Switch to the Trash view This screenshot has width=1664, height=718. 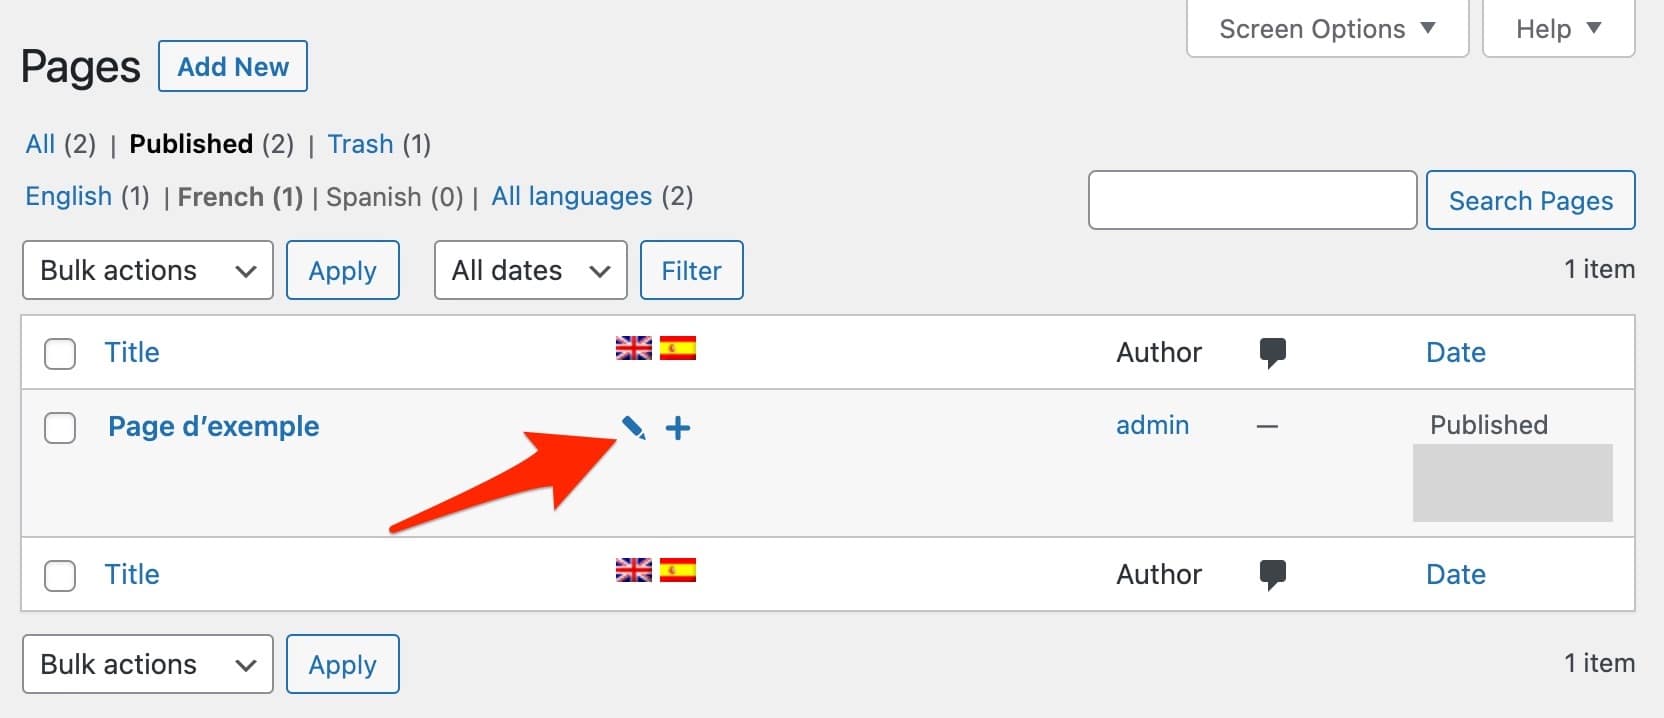click(360, 144)
